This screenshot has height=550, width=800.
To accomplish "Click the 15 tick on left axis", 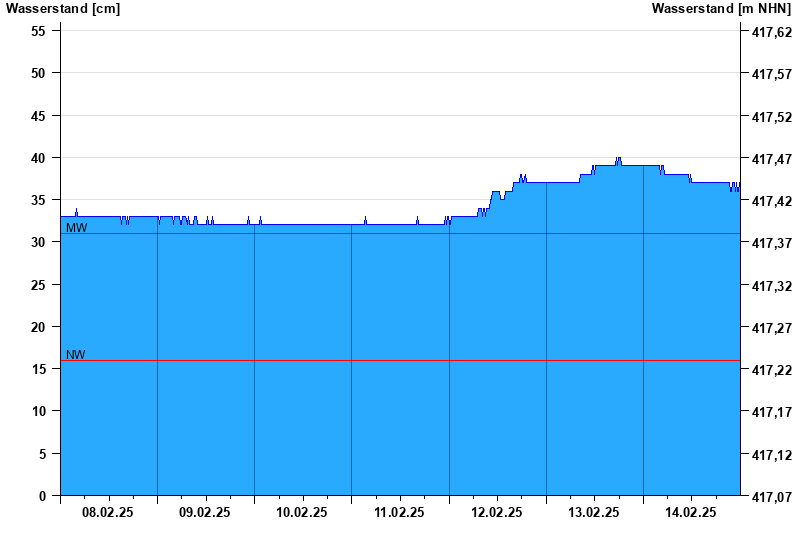I will 39,369.
